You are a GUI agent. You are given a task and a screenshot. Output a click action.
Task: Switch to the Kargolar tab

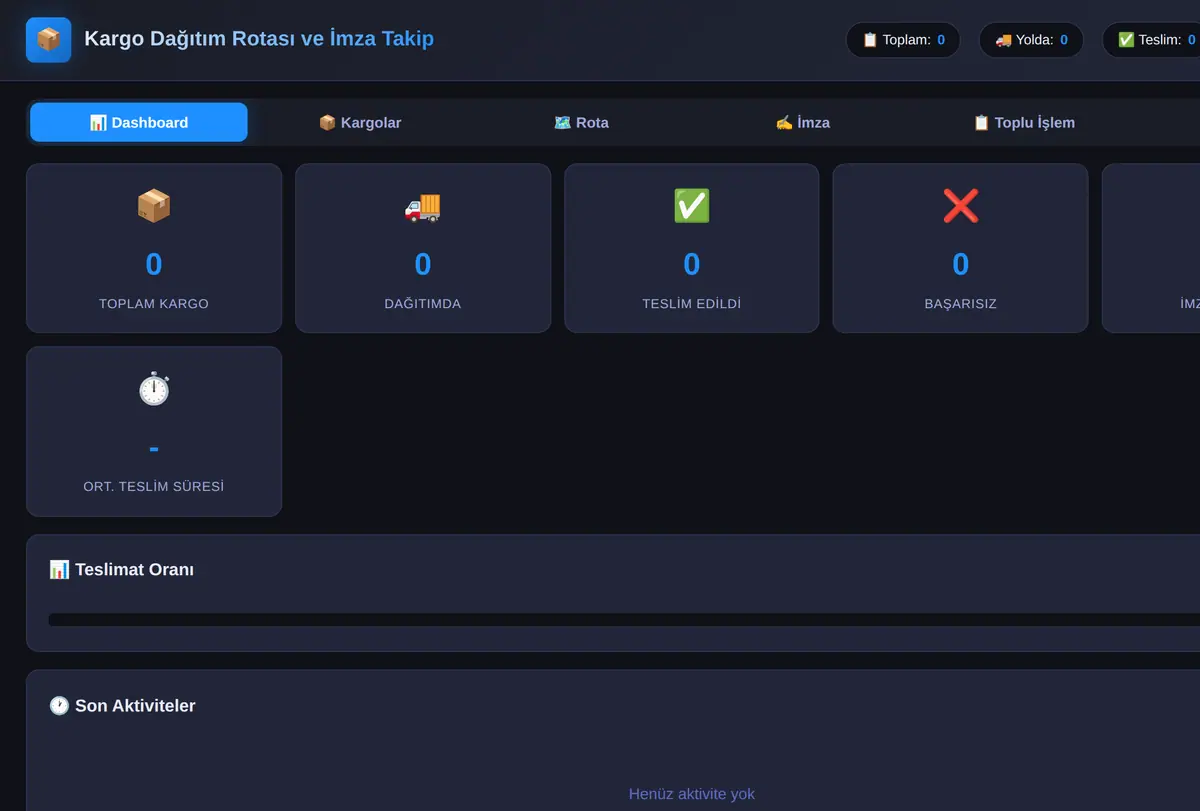pyautogui.click(x=360, y=122)
